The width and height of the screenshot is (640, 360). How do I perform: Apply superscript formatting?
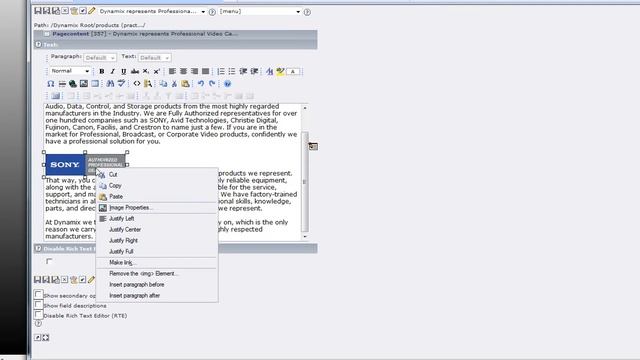click(x=157, y=71)
